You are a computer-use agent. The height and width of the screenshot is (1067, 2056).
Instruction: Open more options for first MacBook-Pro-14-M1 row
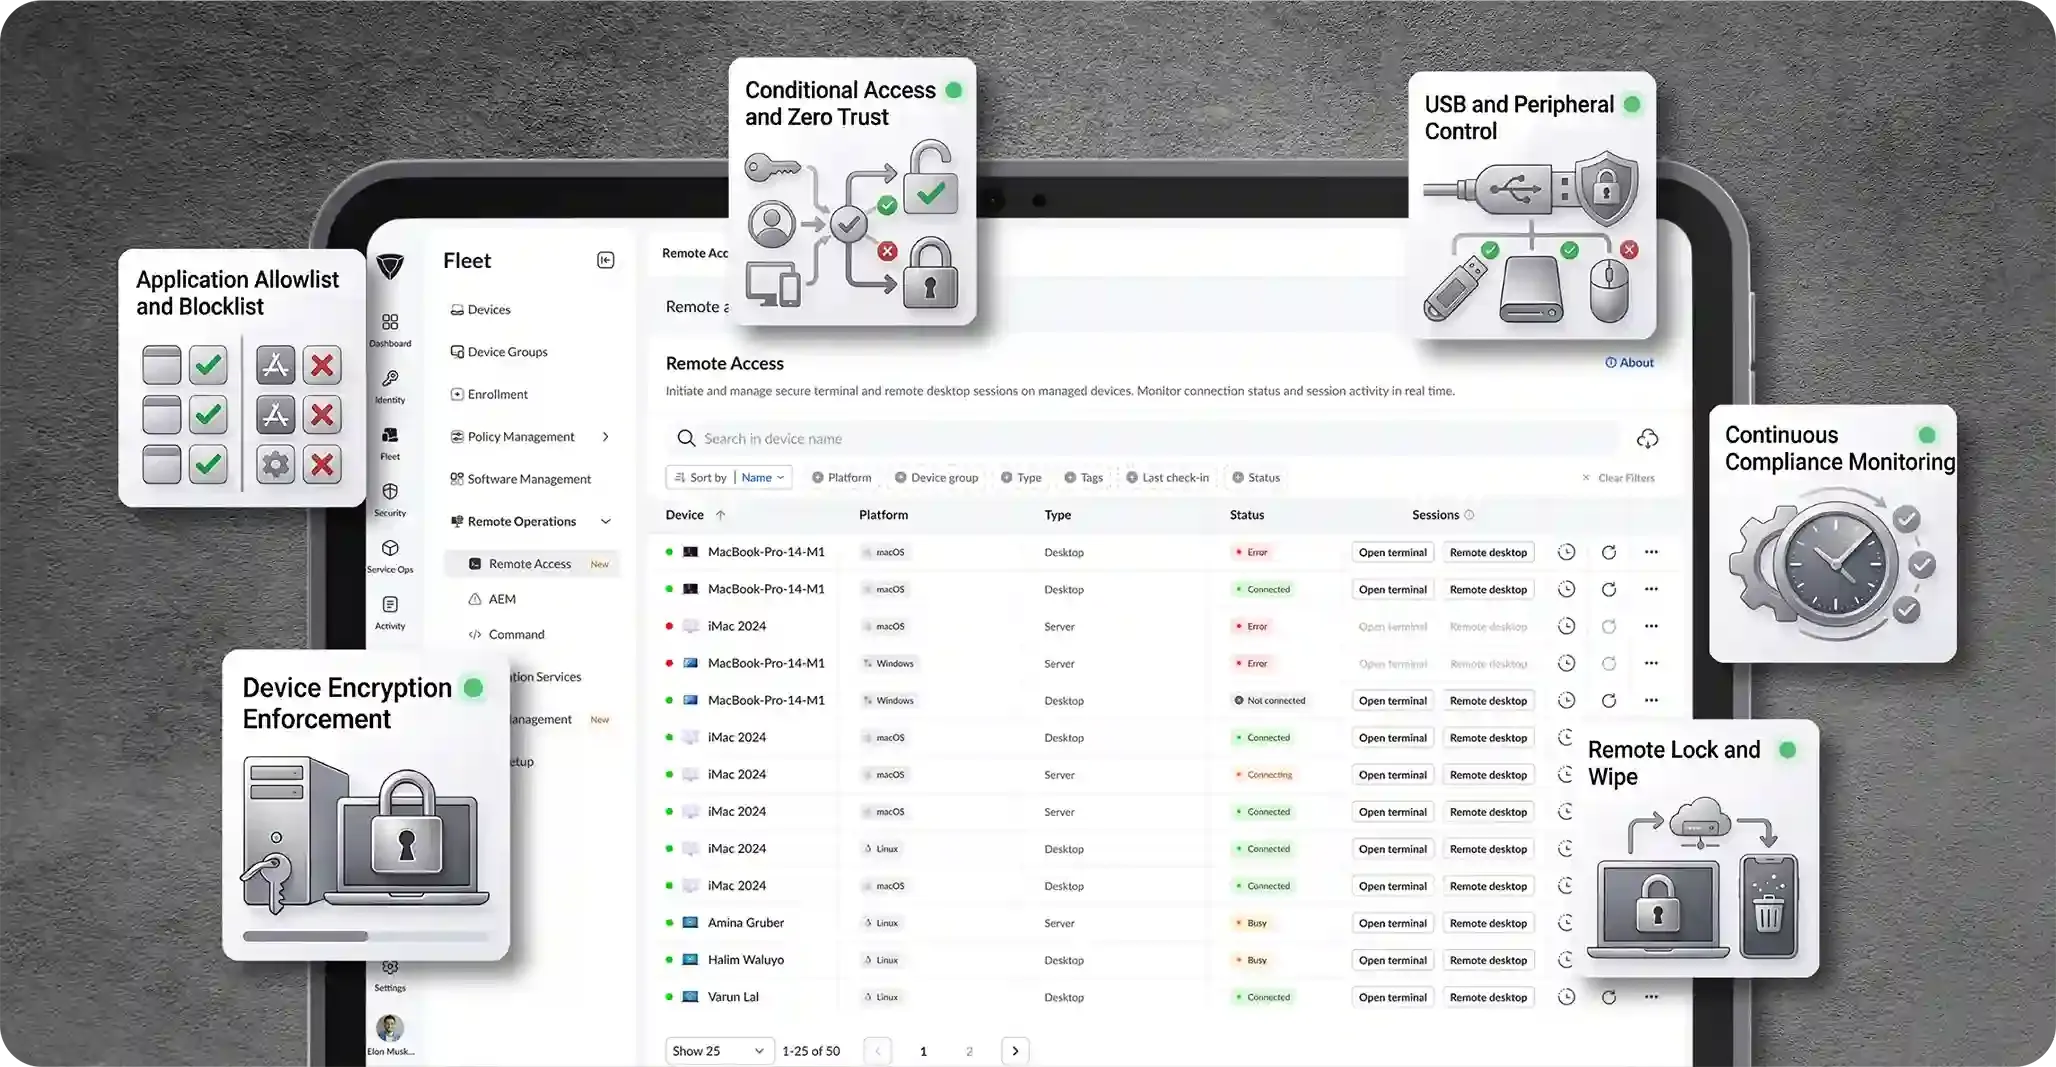[1651, 552]
